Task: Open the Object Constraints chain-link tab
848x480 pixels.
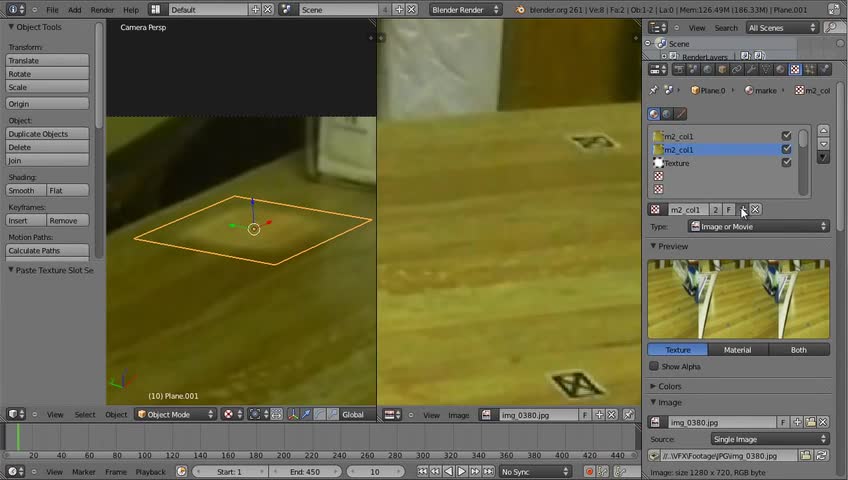Action: point(737,69)
